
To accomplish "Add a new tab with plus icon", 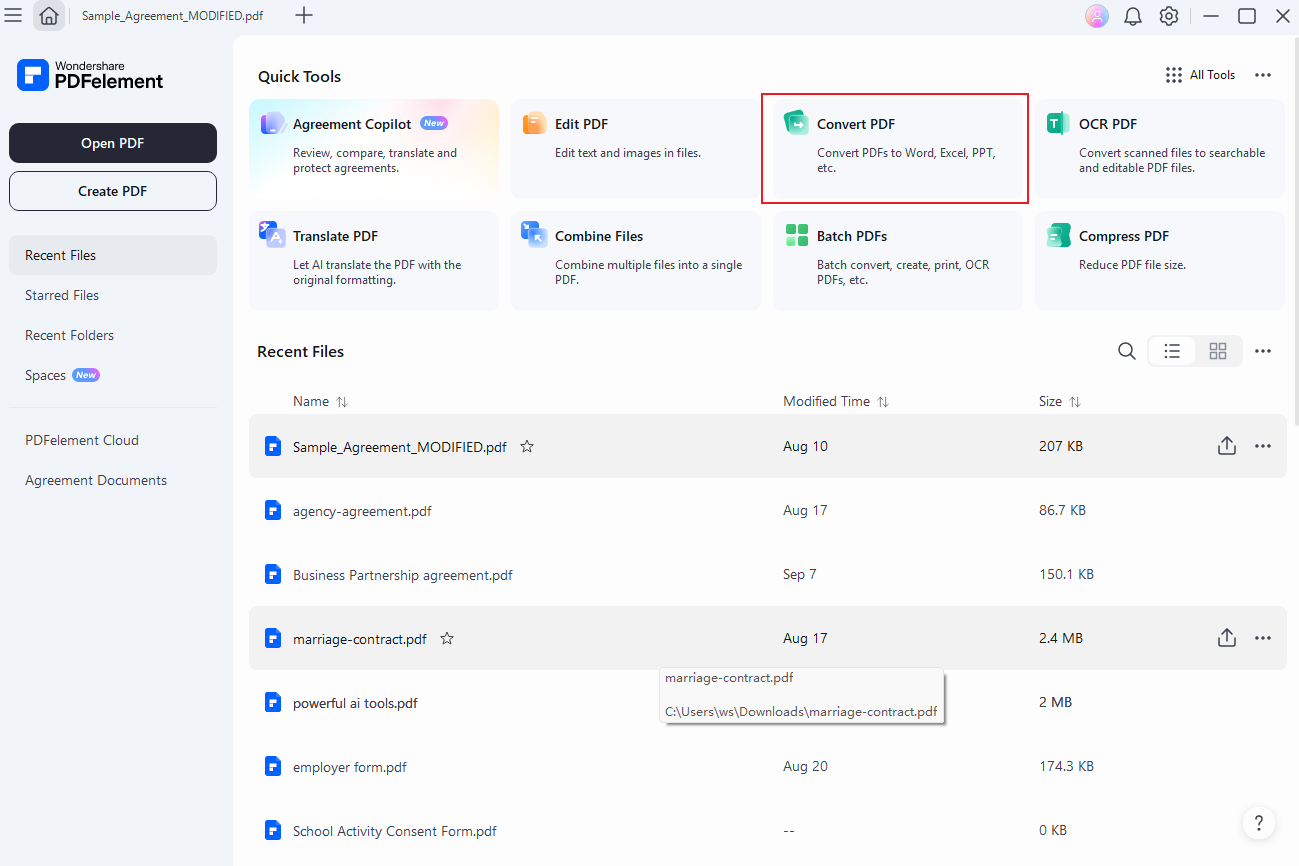I will coord(305,16).
